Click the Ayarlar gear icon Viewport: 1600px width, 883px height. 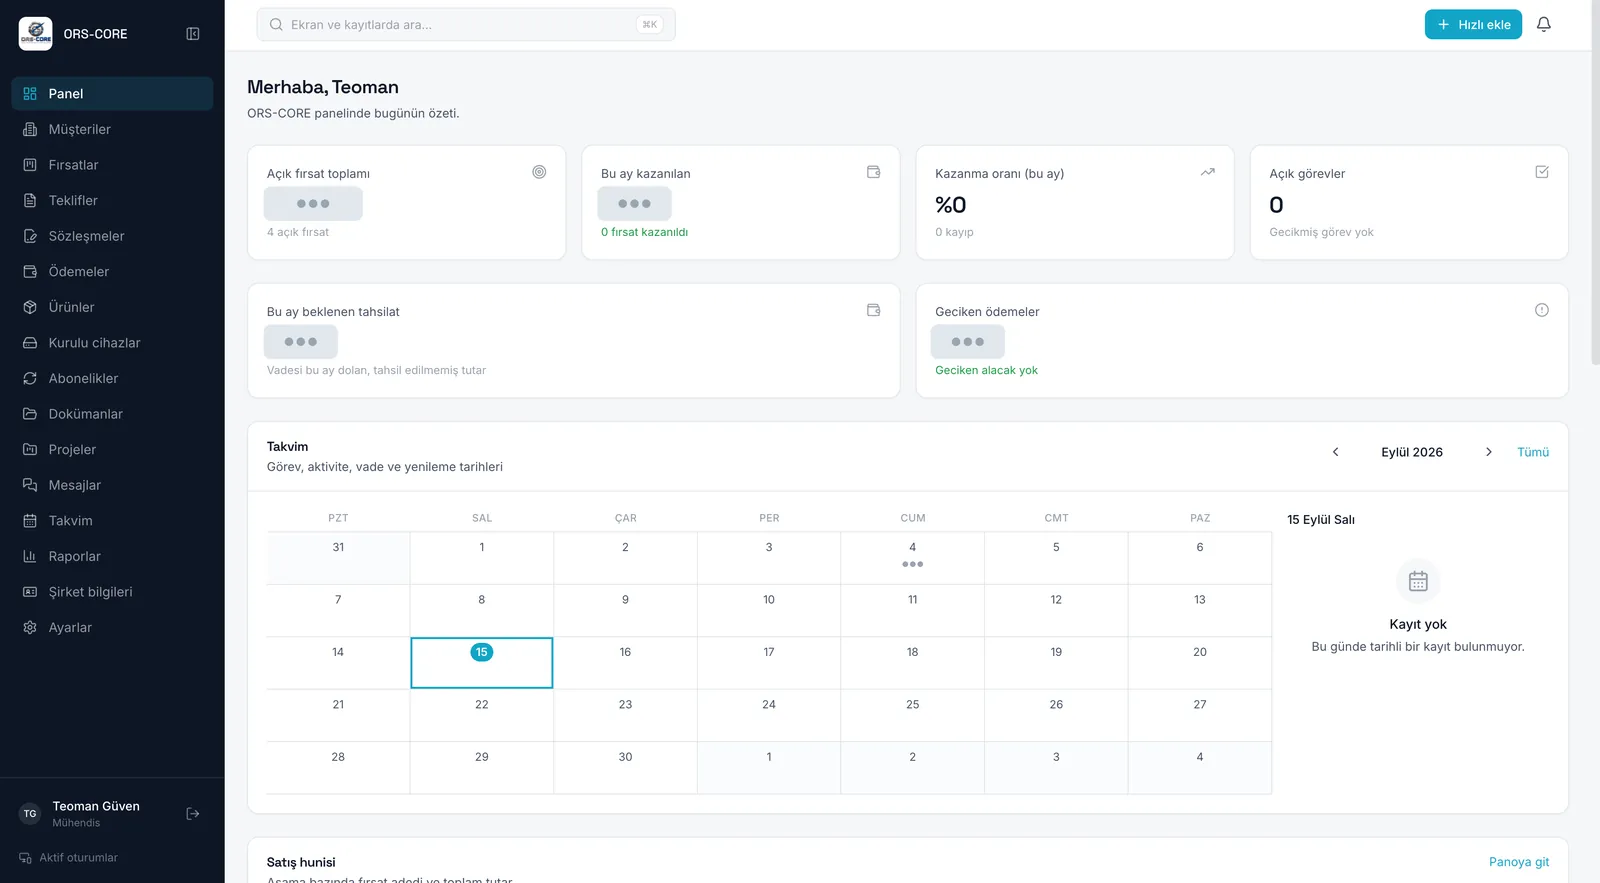(x=30, y=627)
